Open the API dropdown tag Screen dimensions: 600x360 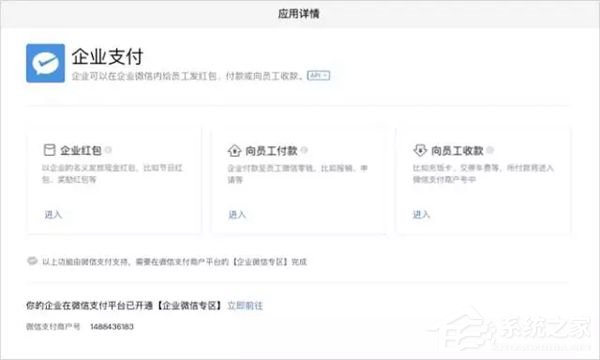(x=318, y=76)
